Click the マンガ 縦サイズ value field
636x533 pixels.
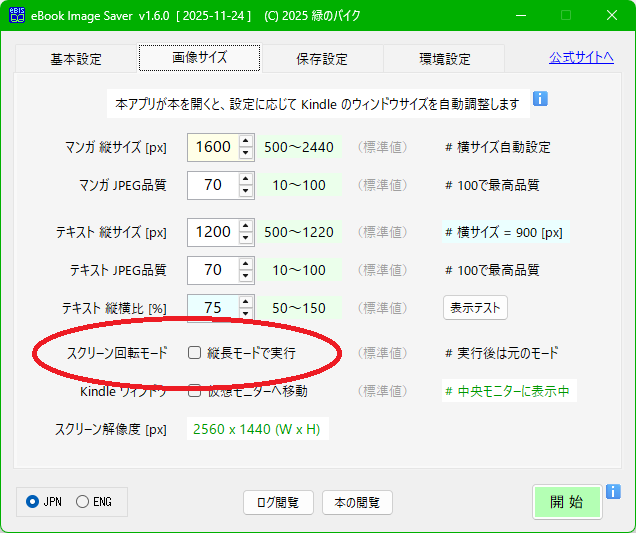212,147
